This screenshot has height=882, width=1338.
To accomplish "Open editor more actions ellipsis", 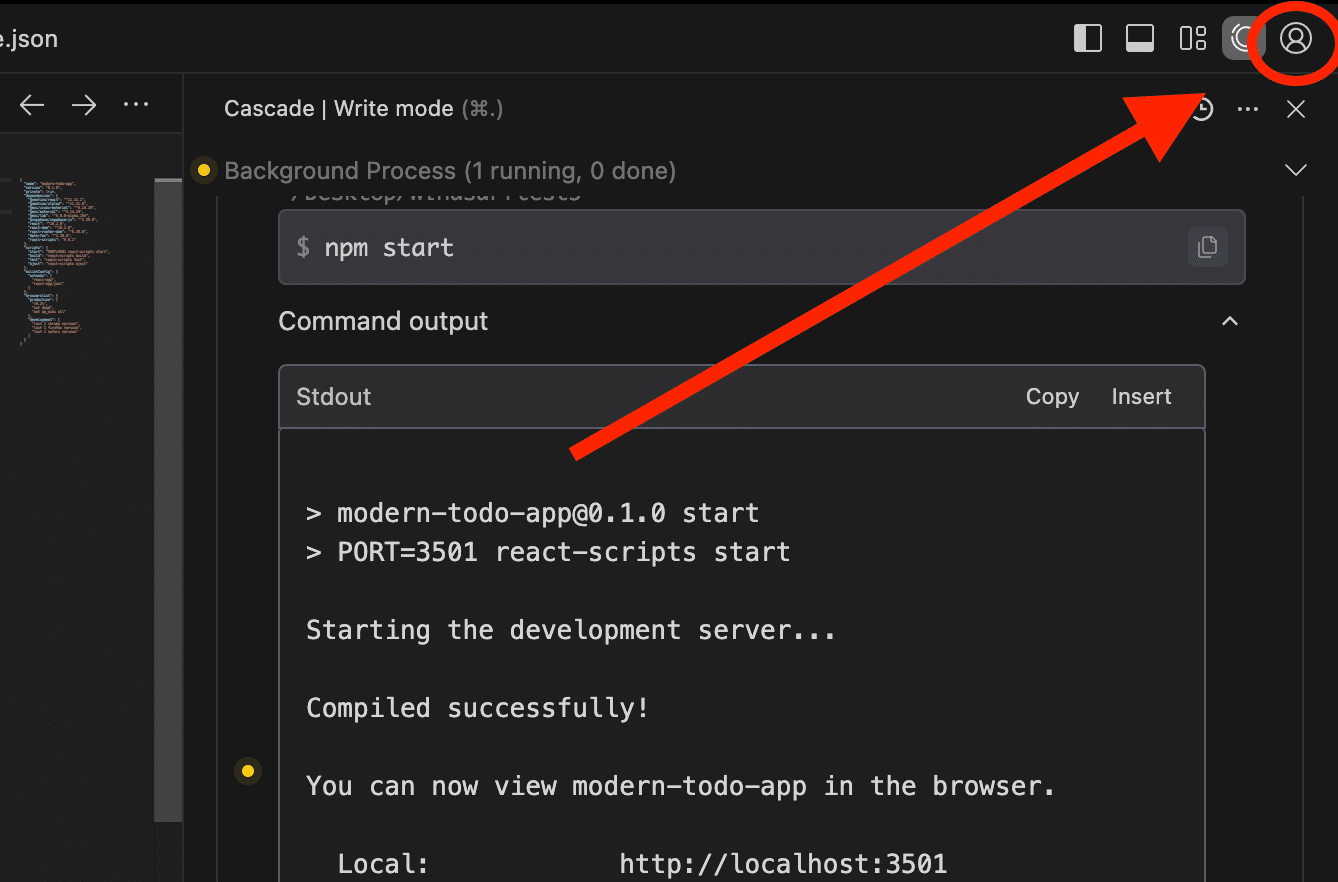I will click(x=136, y=105).
